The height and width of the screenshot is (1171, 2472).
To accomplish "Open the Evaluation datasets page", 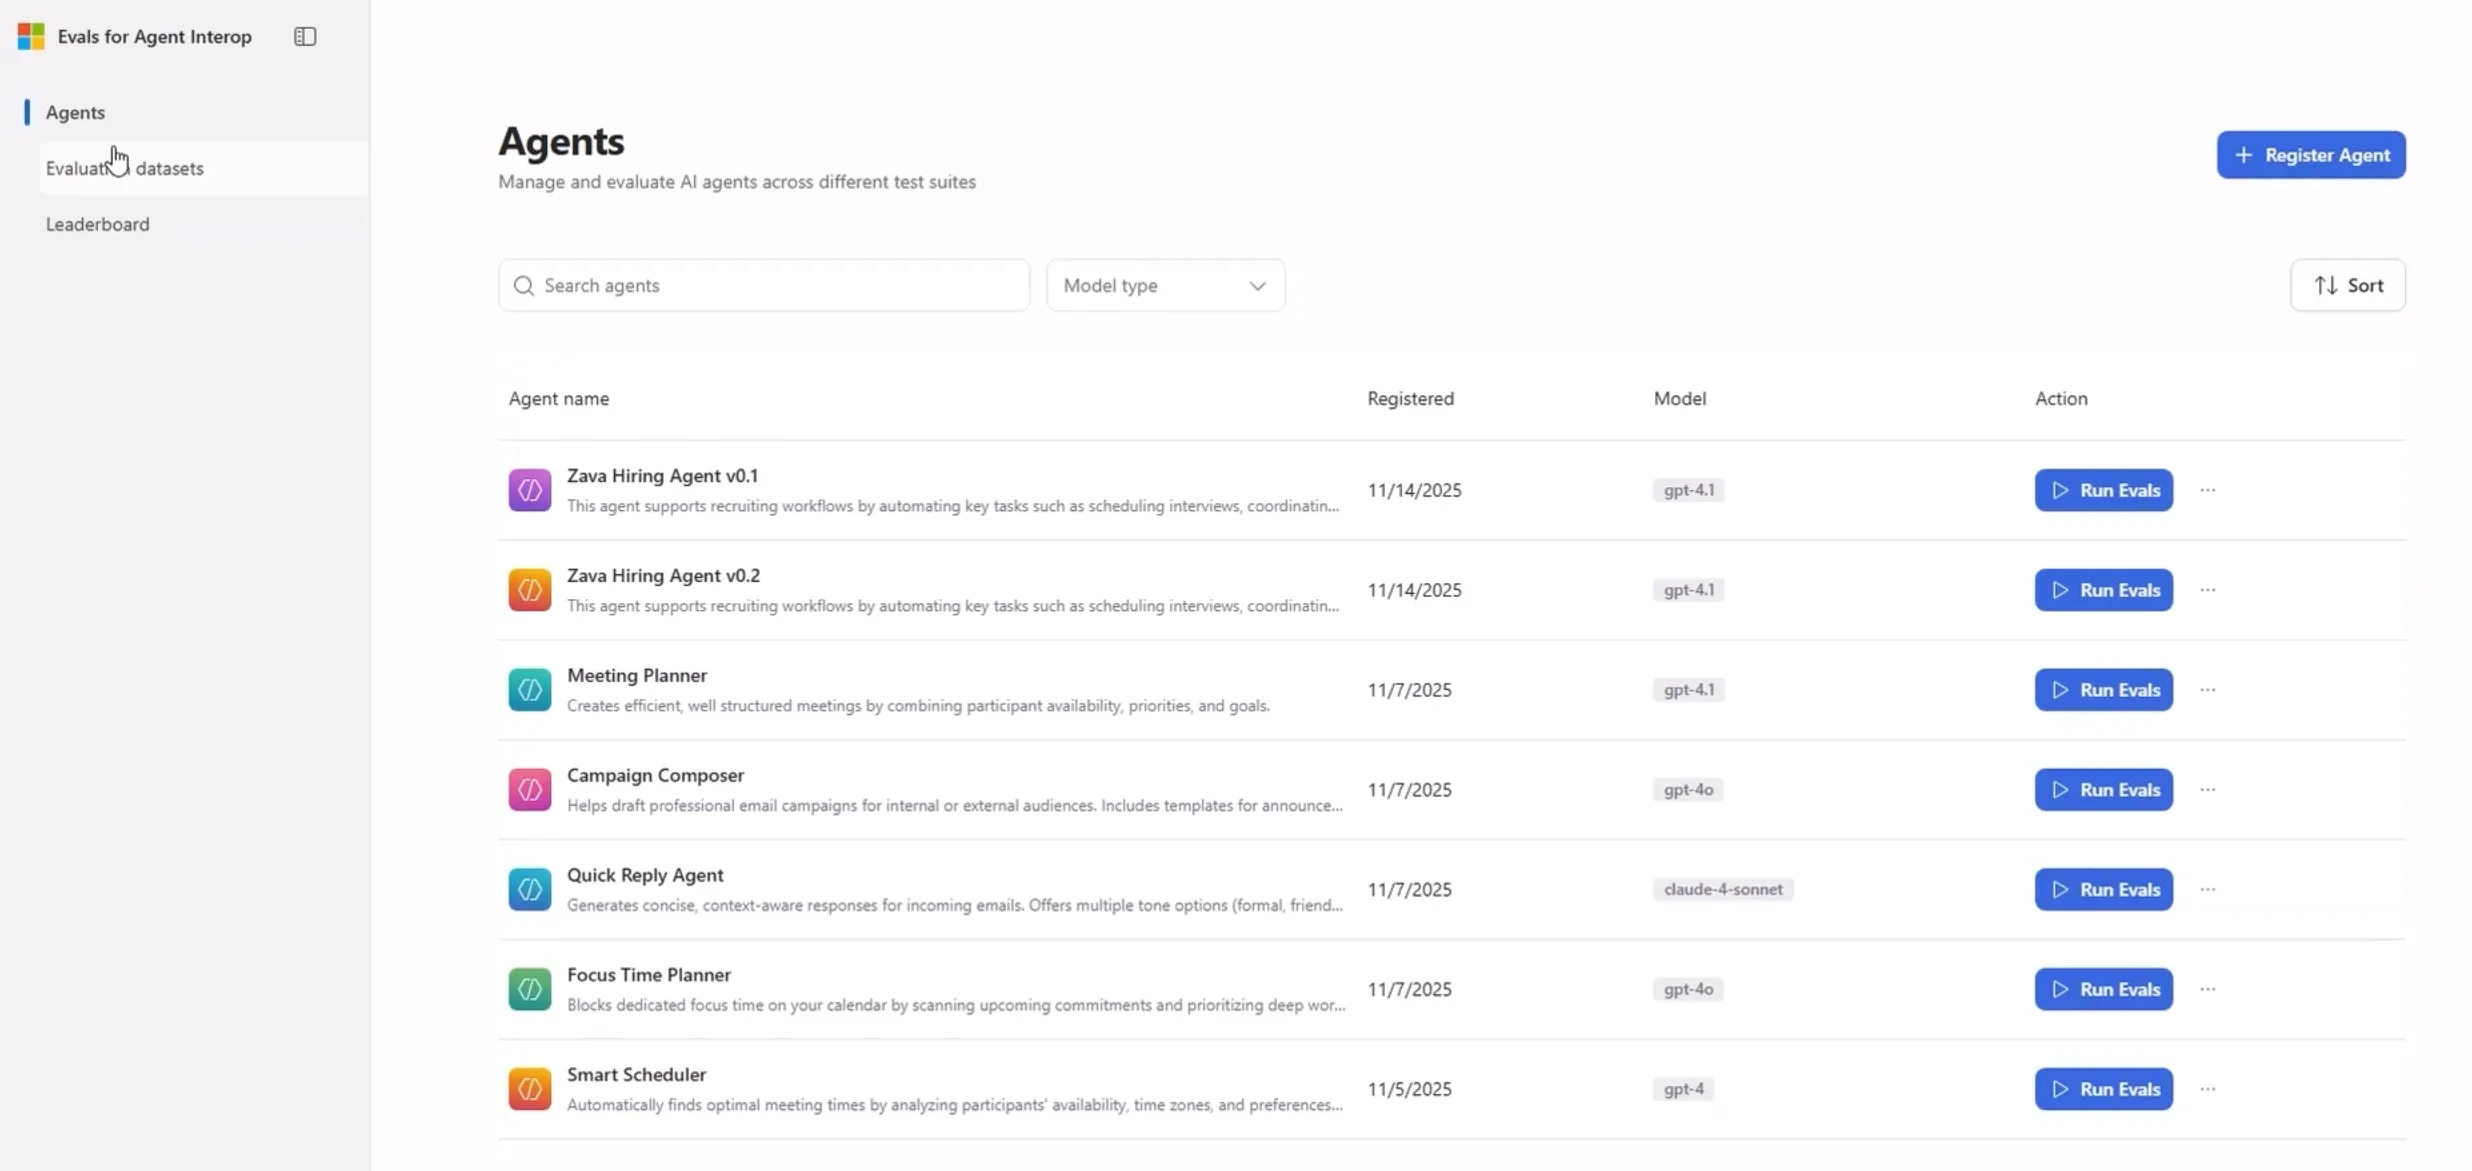I will (x=125, y=168).
